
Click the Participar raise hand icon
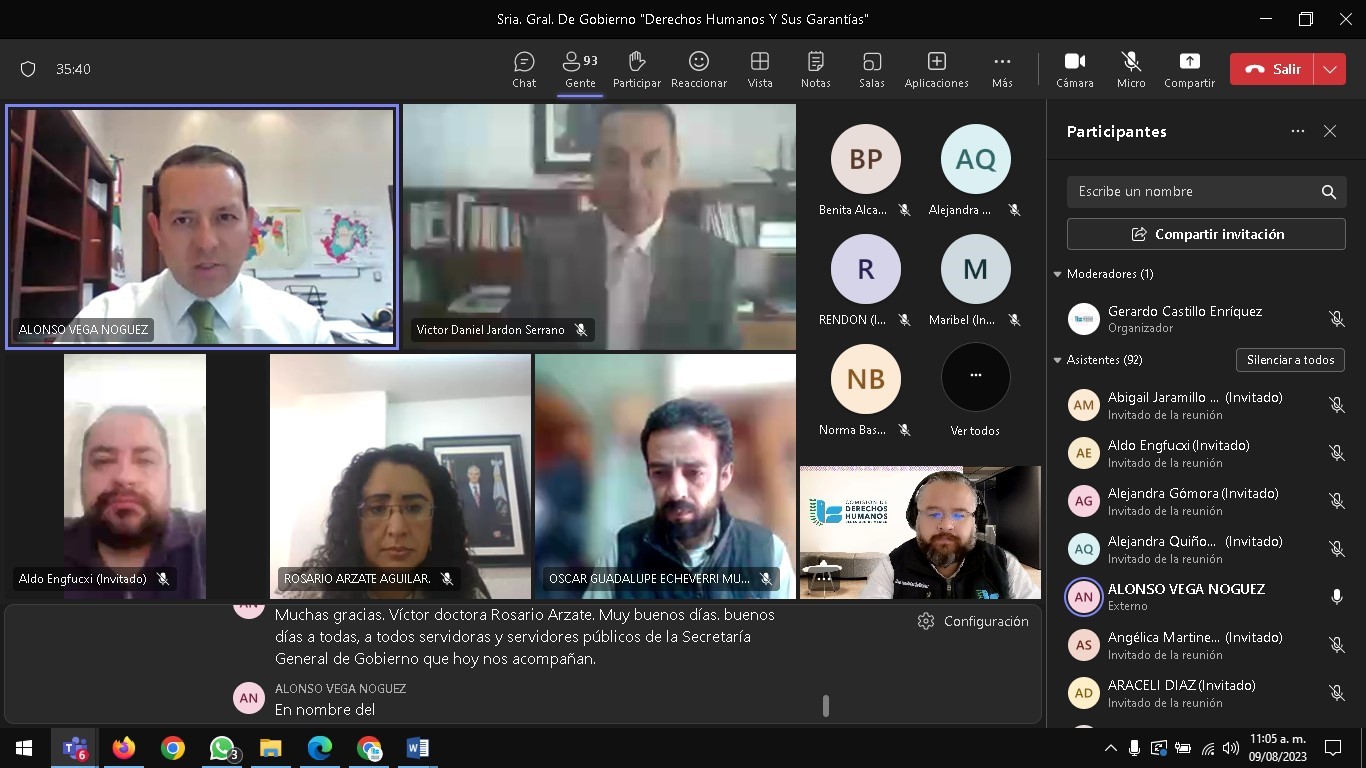coord(636,69)
